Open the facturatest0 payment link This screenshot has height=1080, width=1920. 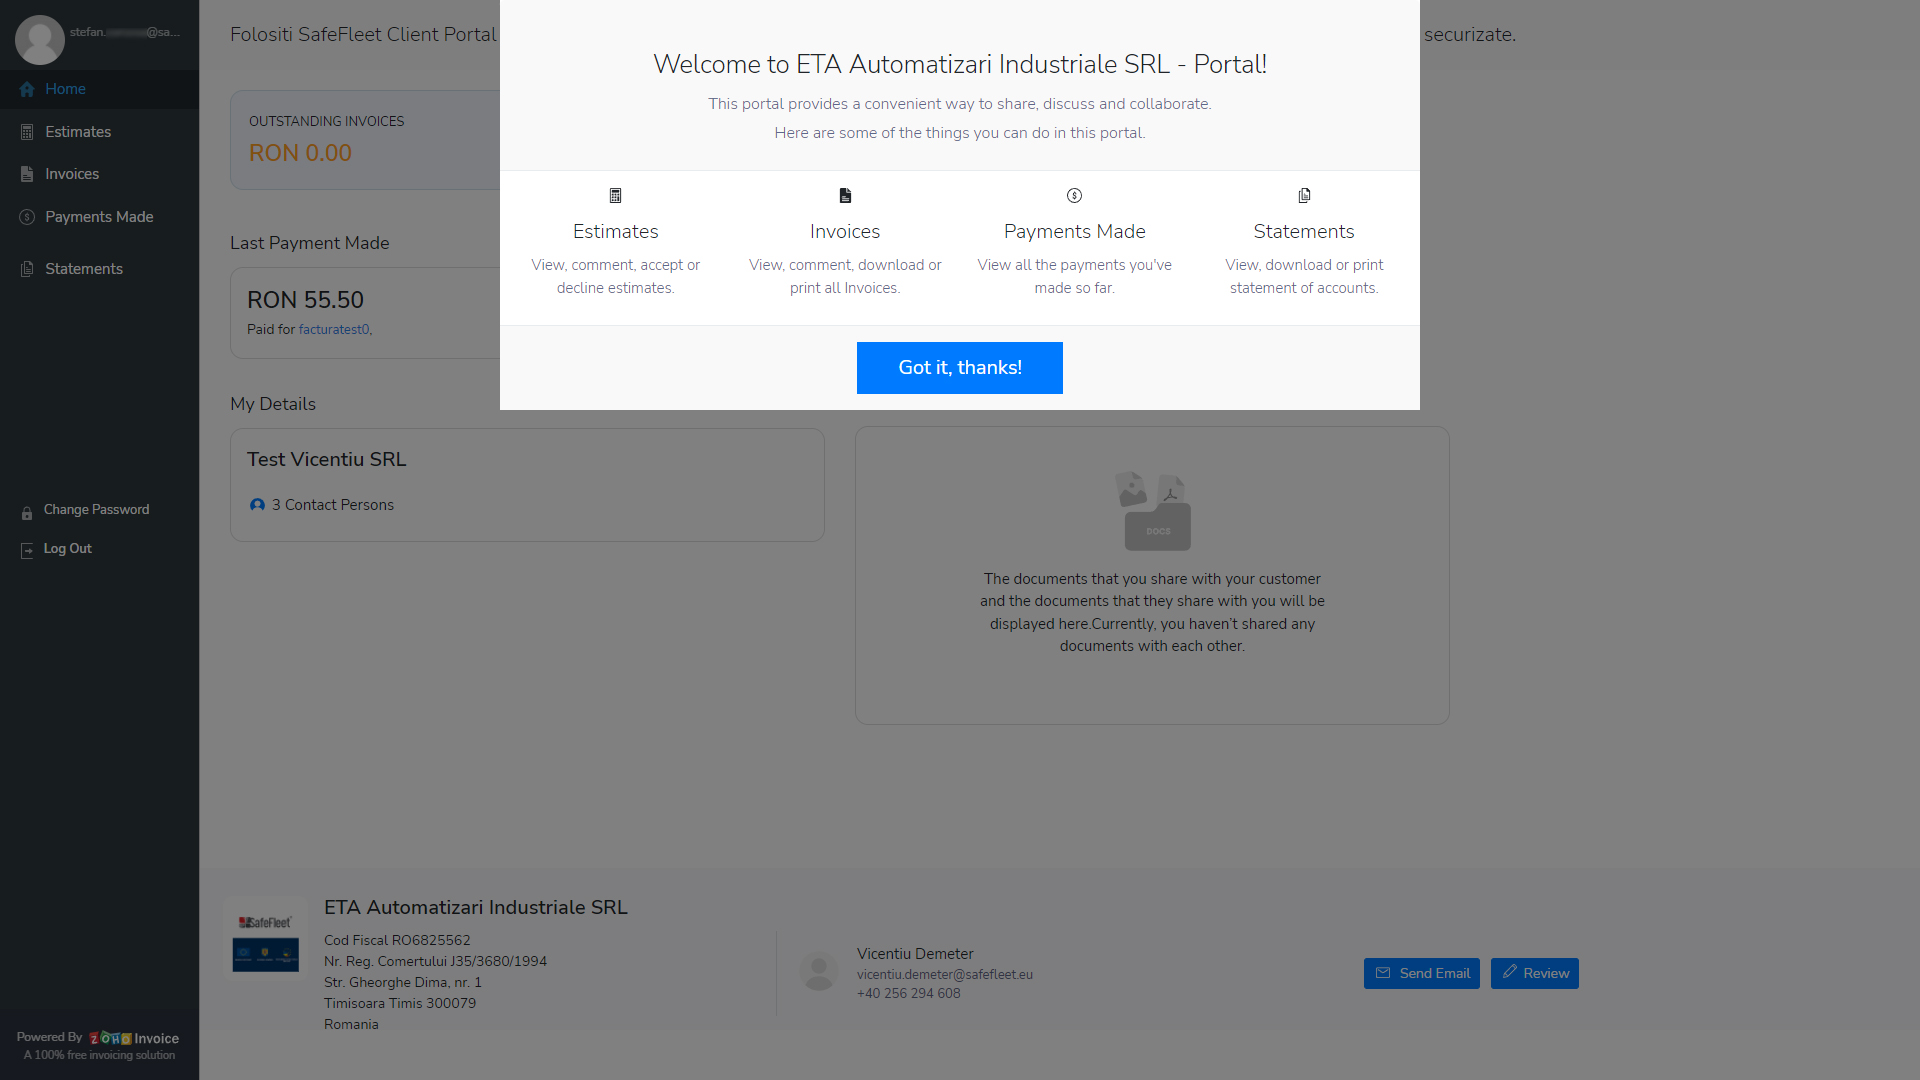click(334, 329)
